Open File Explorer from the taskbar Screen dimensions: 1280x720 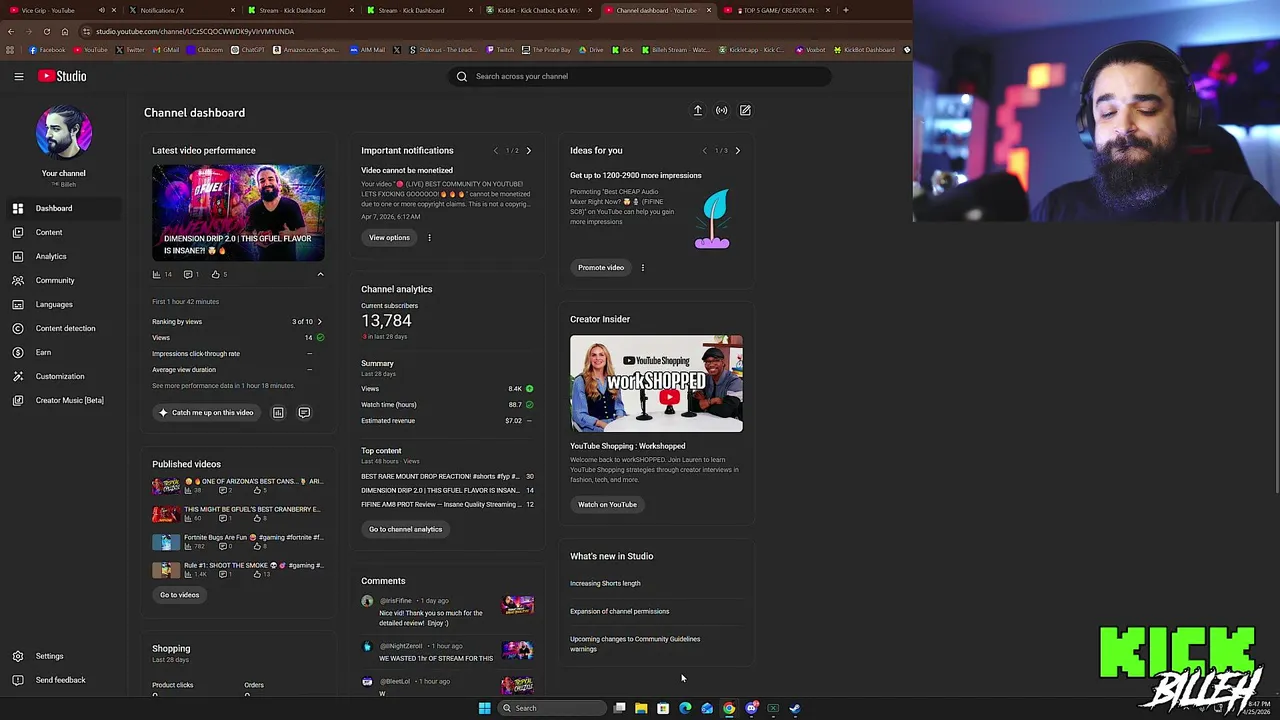click(641, 708)
